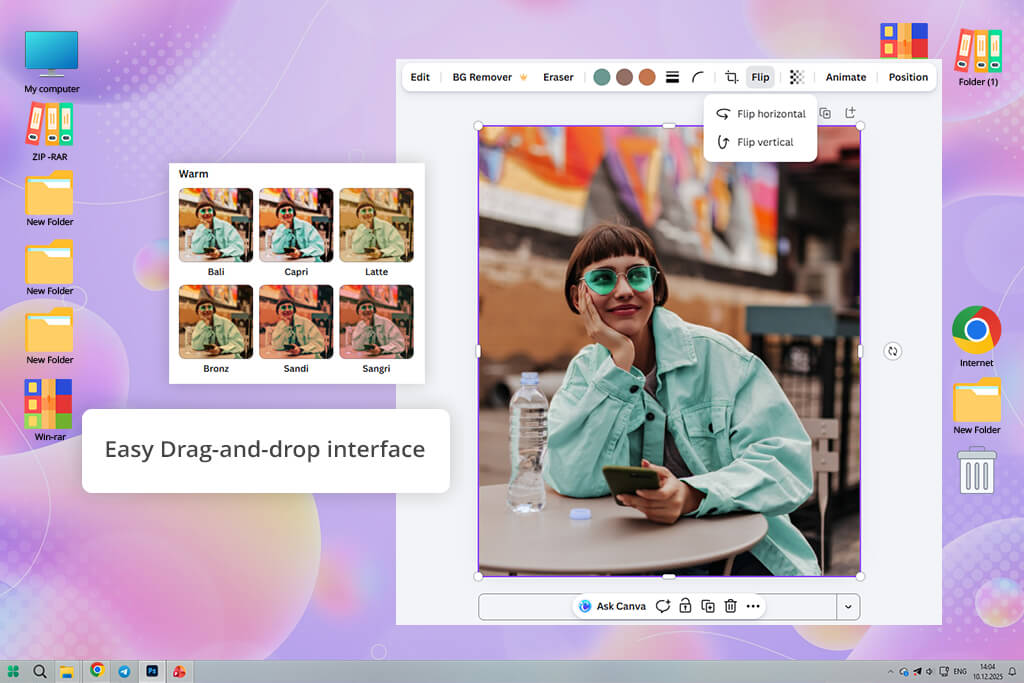Click the add page icon above the photo
The height and width of the screenshot is (683, 1024).
(850, 113)
